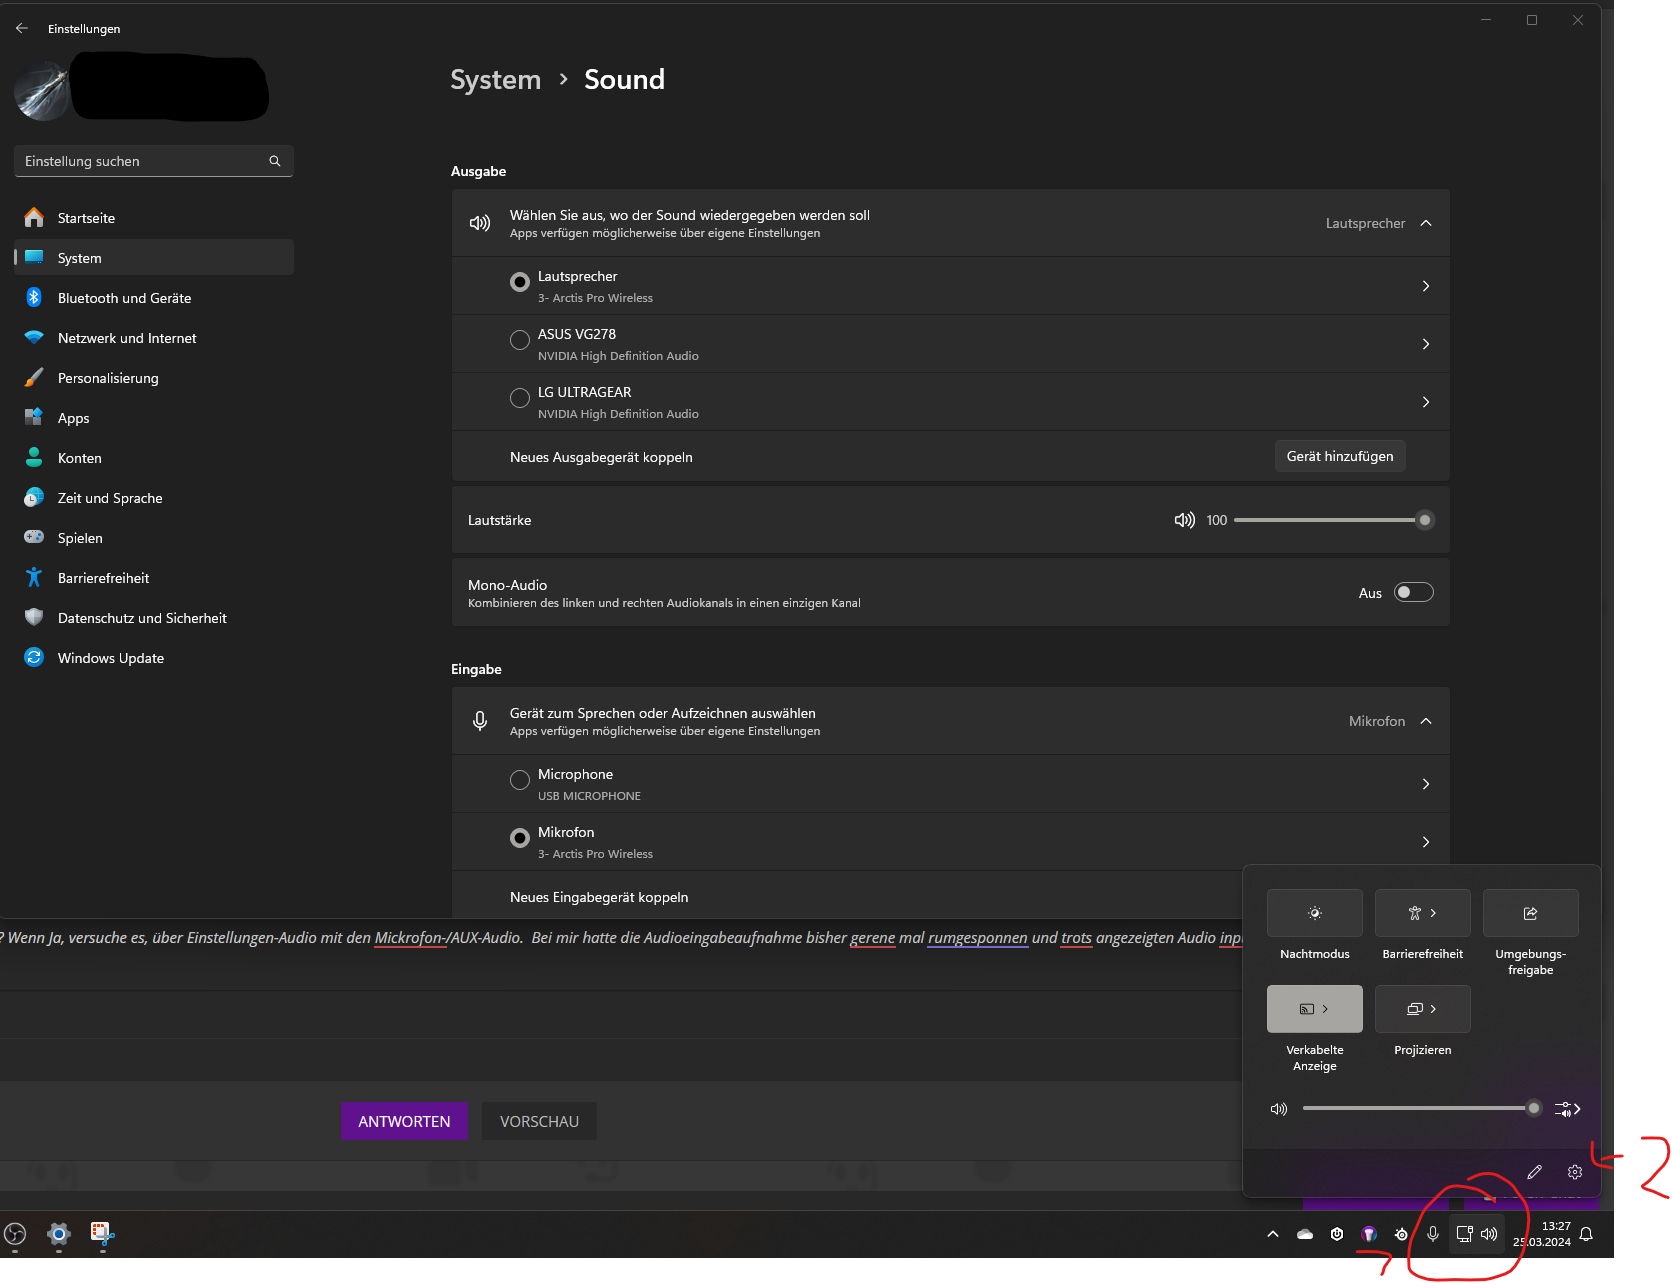Image resolution: width=1672 pixels, height=1284 pixels.
Task: Click the Projizieren quick settings tile
Action: 1422,1009
